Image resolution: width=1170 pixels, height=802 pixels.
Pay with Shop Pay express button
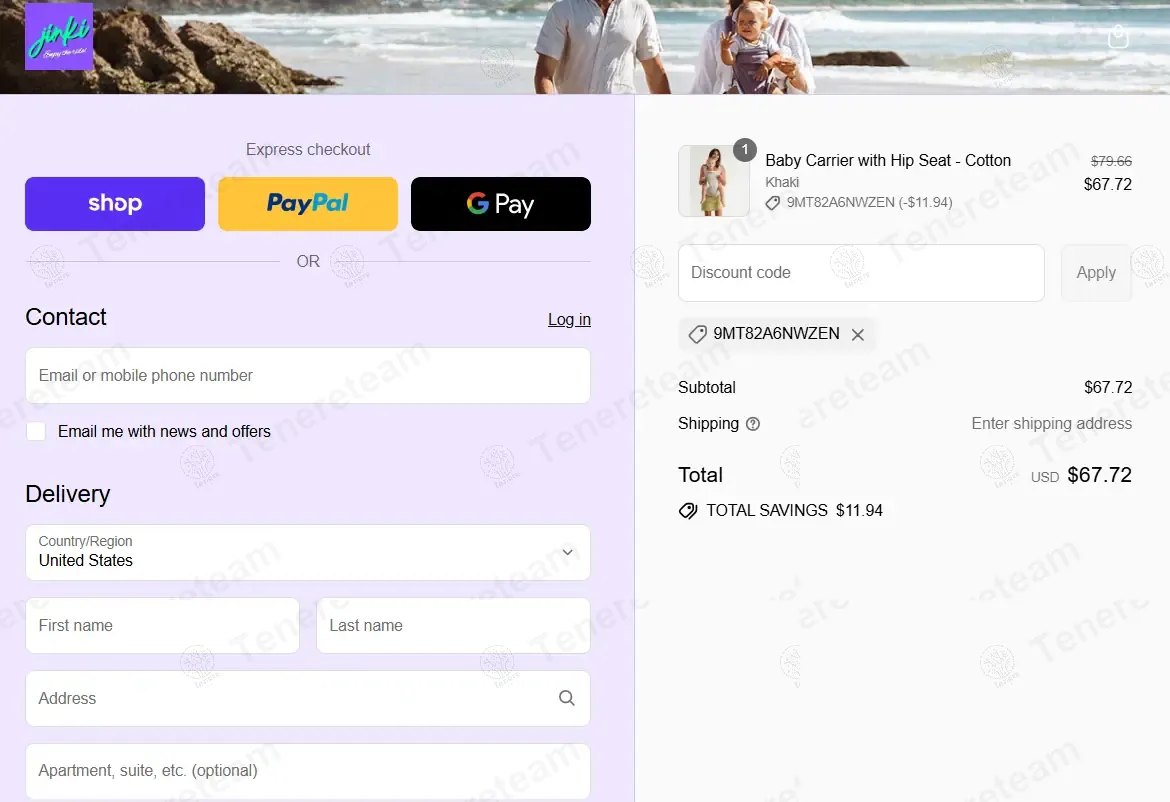pos(115,204)
